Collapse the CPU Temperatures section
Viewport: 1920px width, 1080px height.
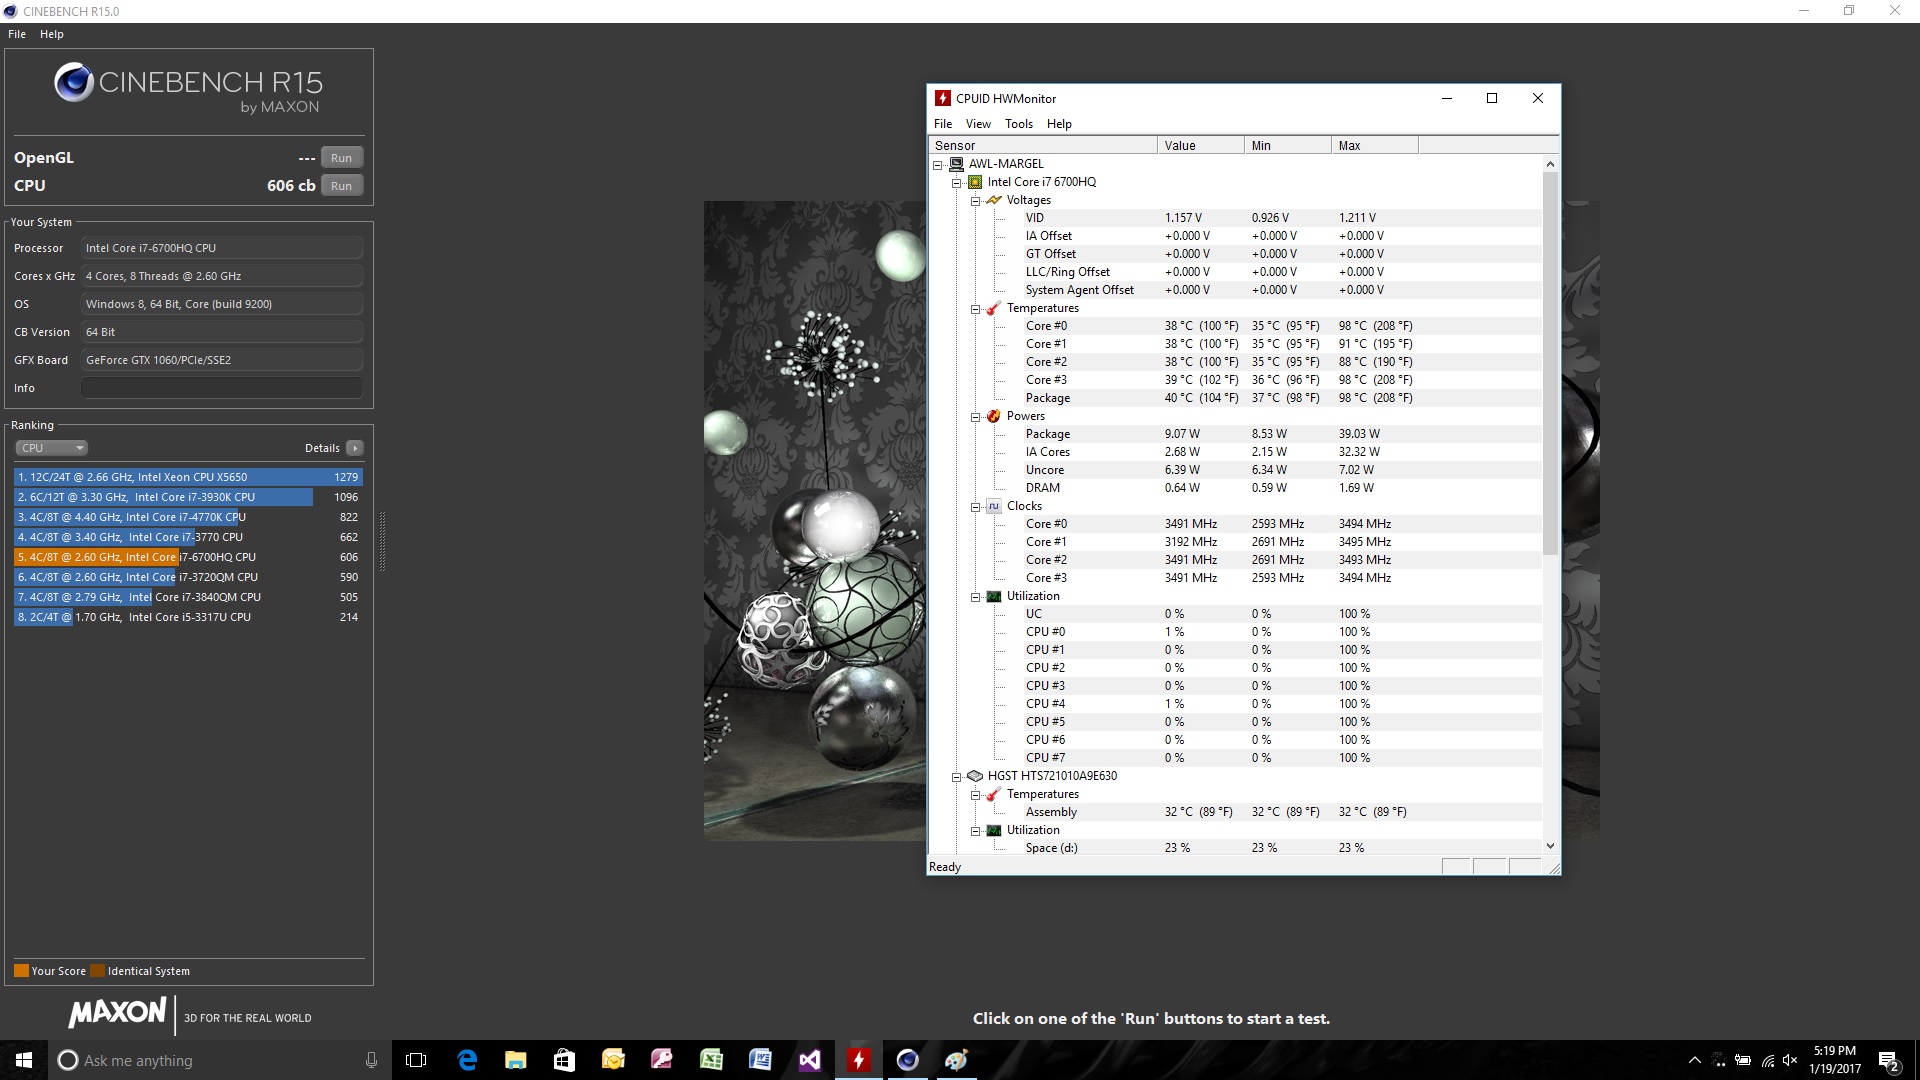click(x=976, y=308)
